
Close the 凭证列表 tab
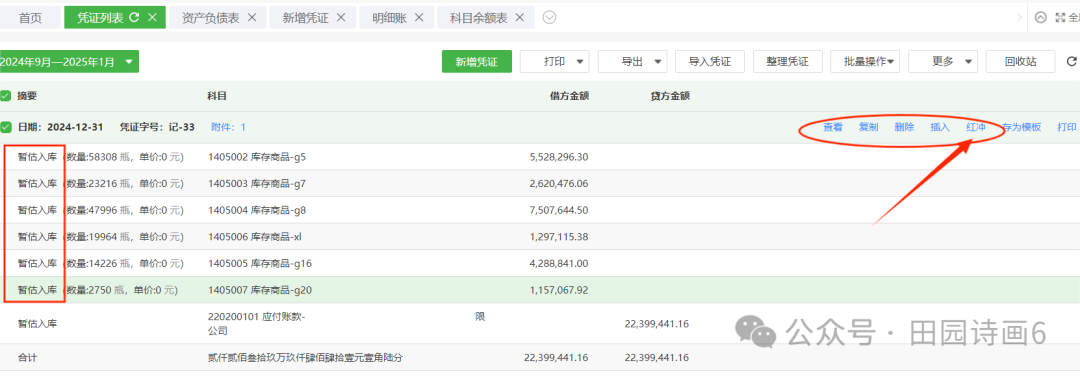pyautogui.click(x=153, y=18)
